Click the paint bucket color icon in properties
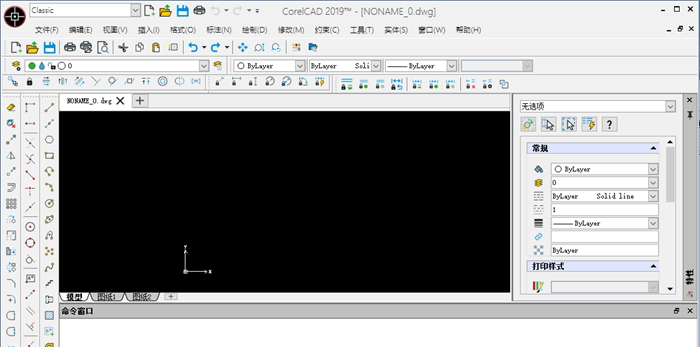The height and width of the screenshot is (360, 700). coord(538,169)
